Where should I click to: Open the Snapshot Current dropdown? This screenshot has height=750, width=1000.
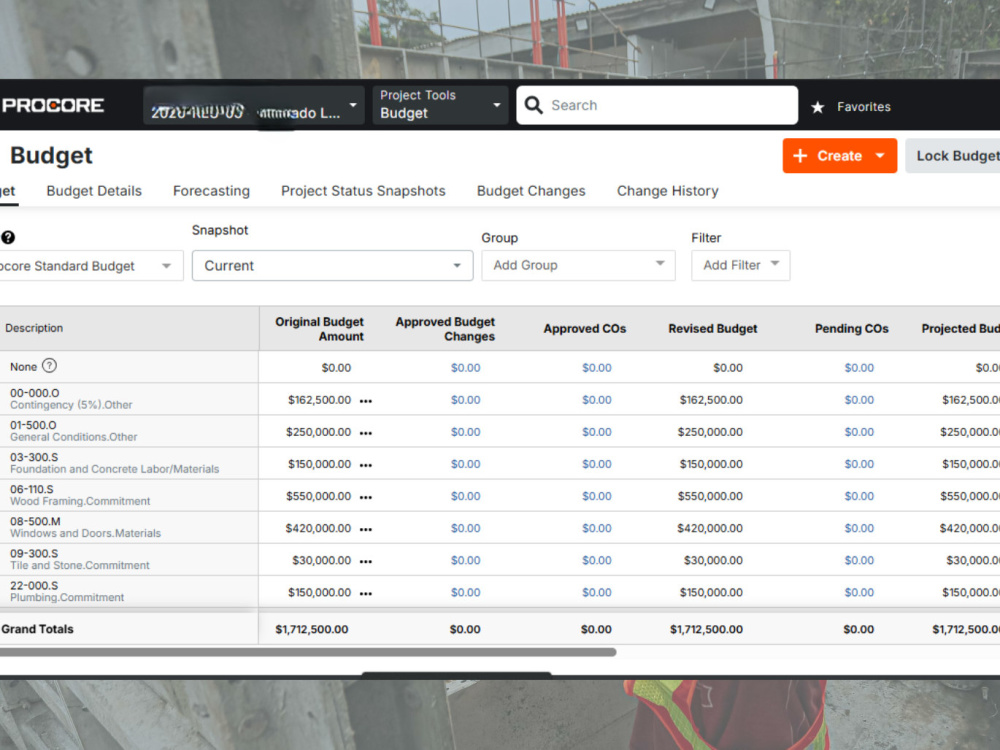click(332, 265)
